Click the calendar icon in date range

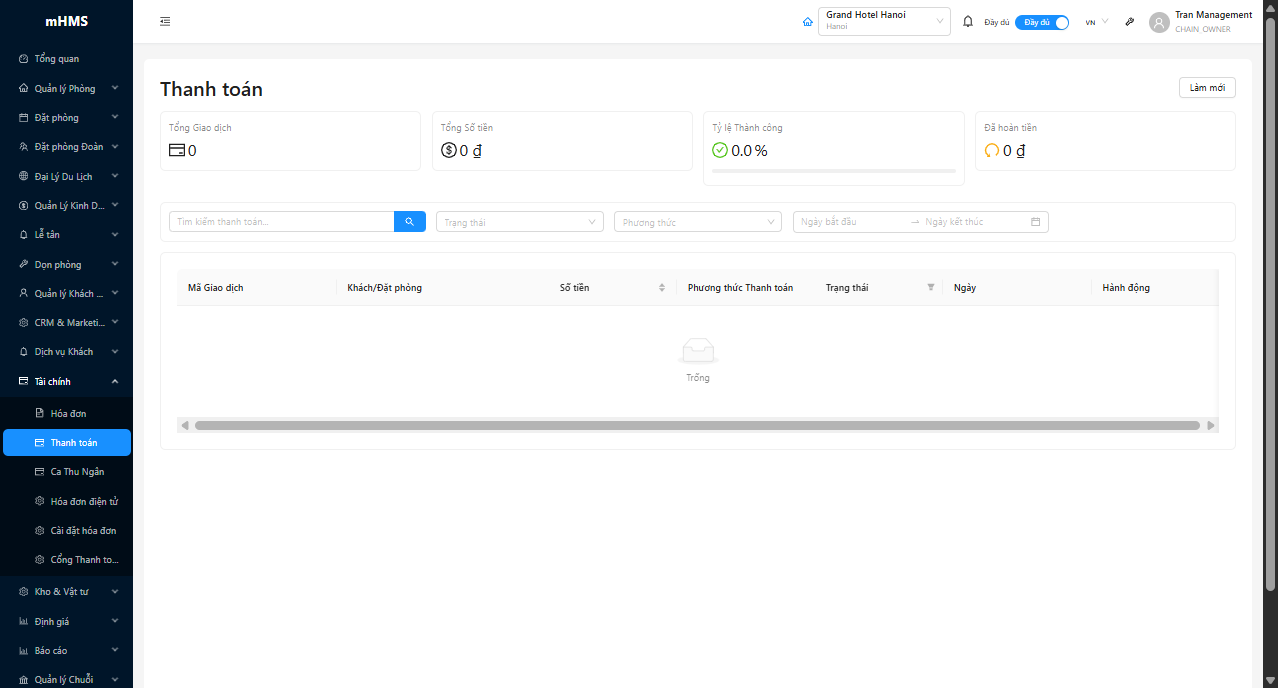(x=1035, y=222)
